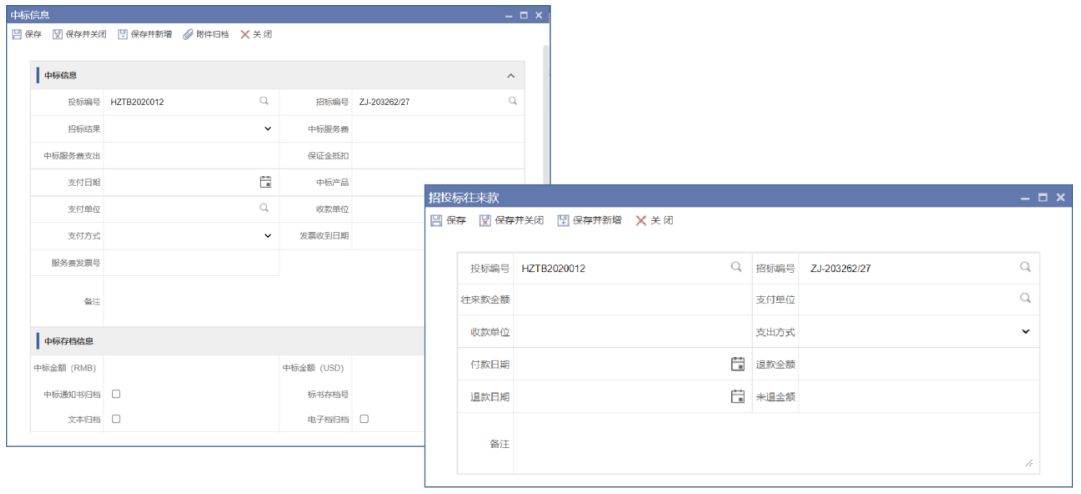Search 投标编号 lookup icon in 招投标往来款 window
This screenshot has height=494, width=1081.
(736, 267)
